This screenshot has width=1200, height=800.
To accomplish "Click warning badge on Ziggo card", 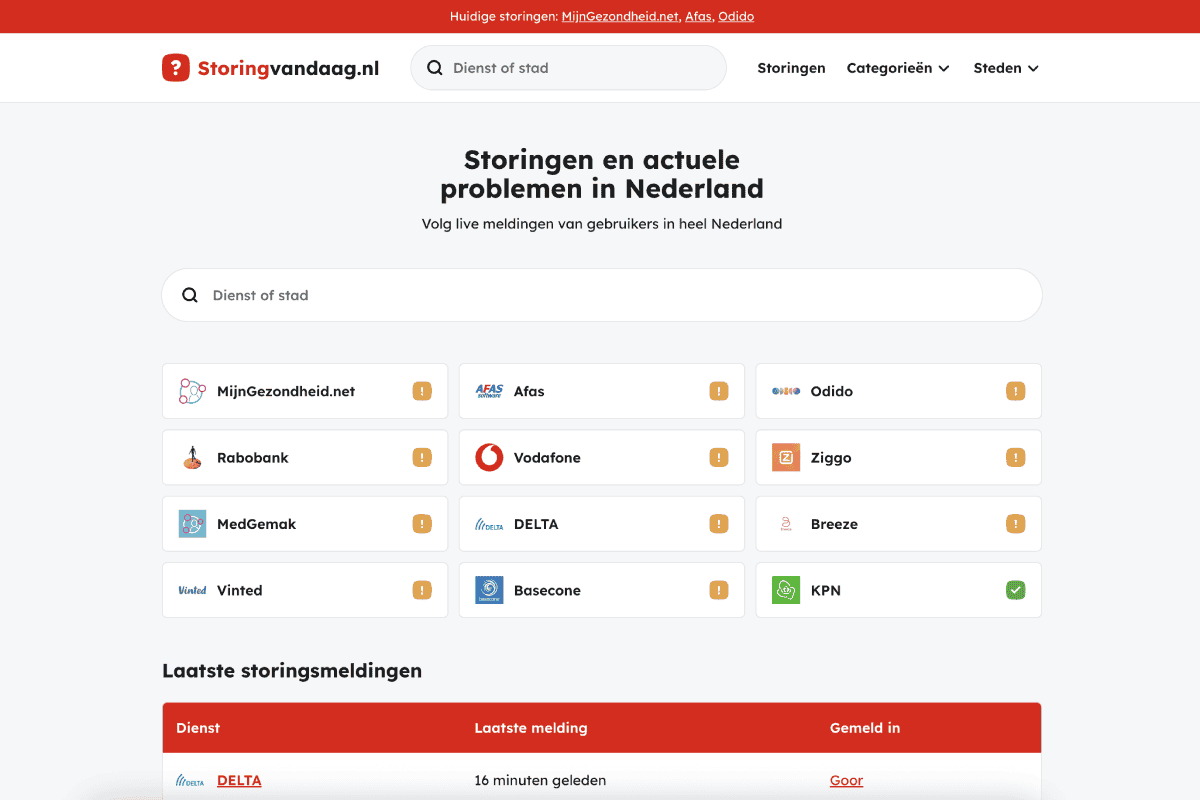I will [1016, 458].
